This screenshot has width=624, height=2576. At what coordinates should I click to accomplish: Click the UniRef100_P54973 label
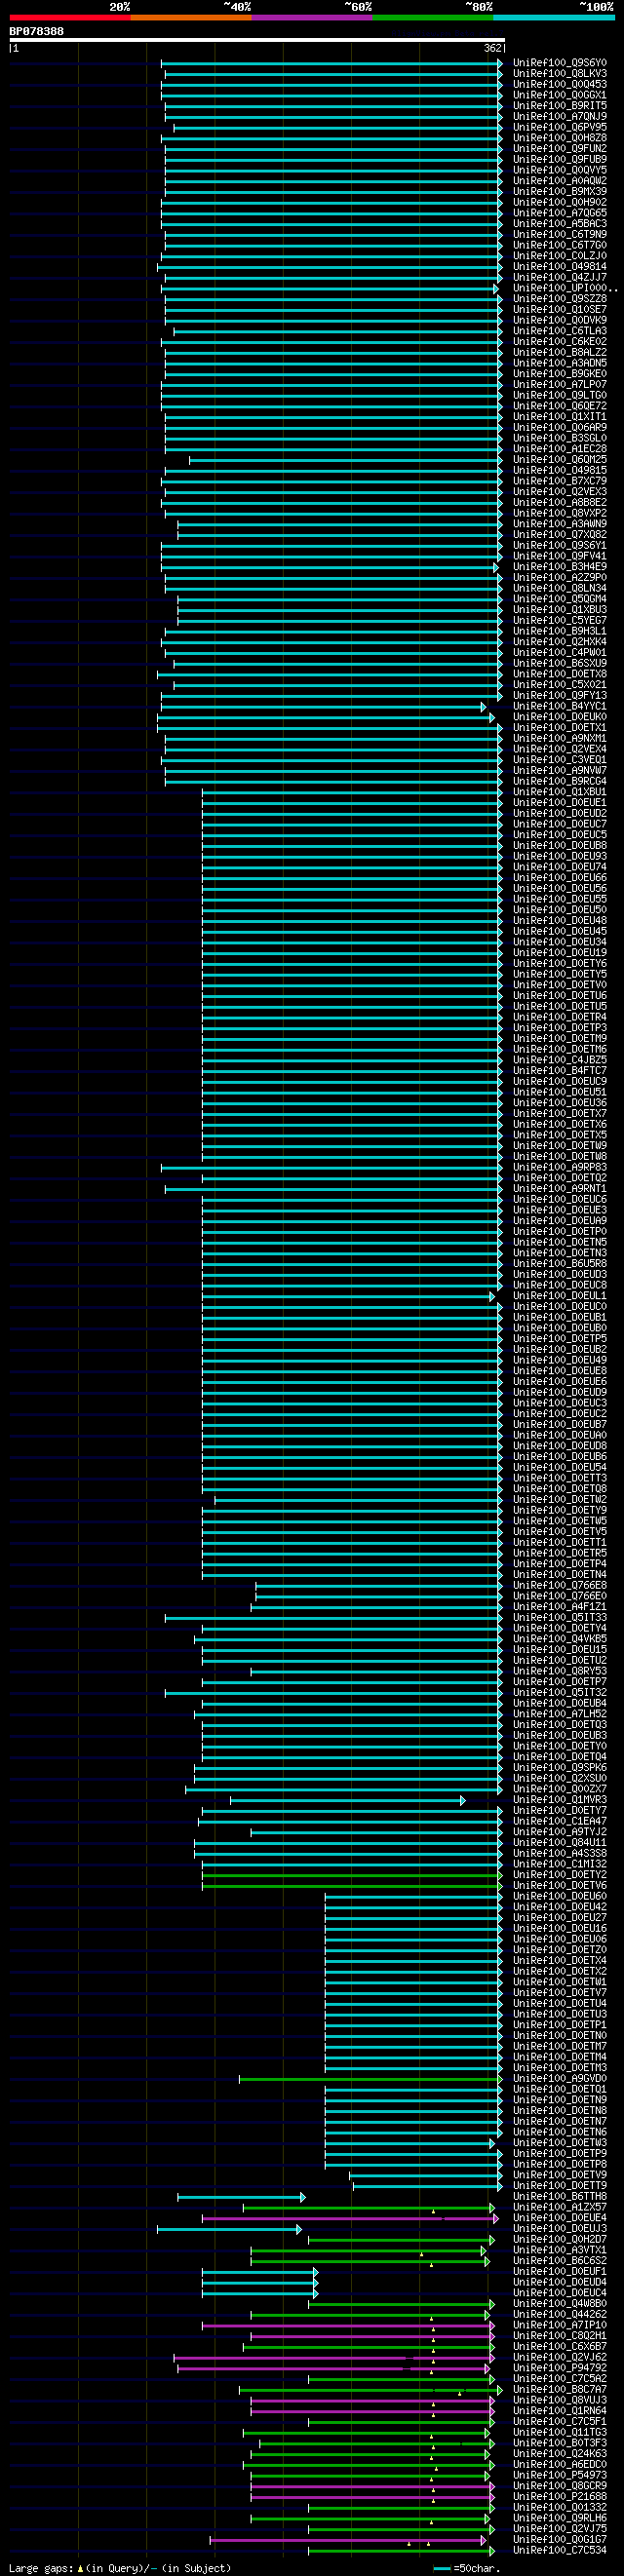(x=560, y=2476)
